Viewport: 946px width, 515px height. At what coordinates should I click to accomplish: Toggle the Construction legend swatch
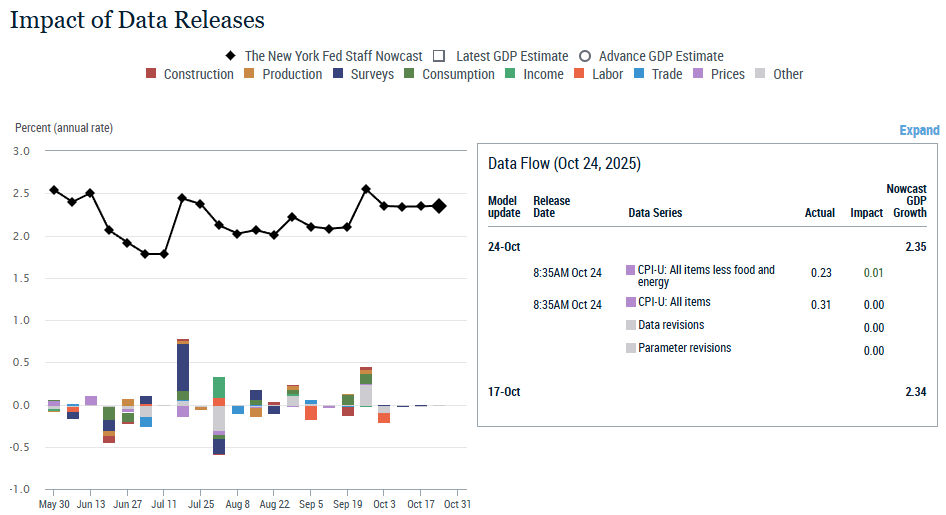point(151,74)
